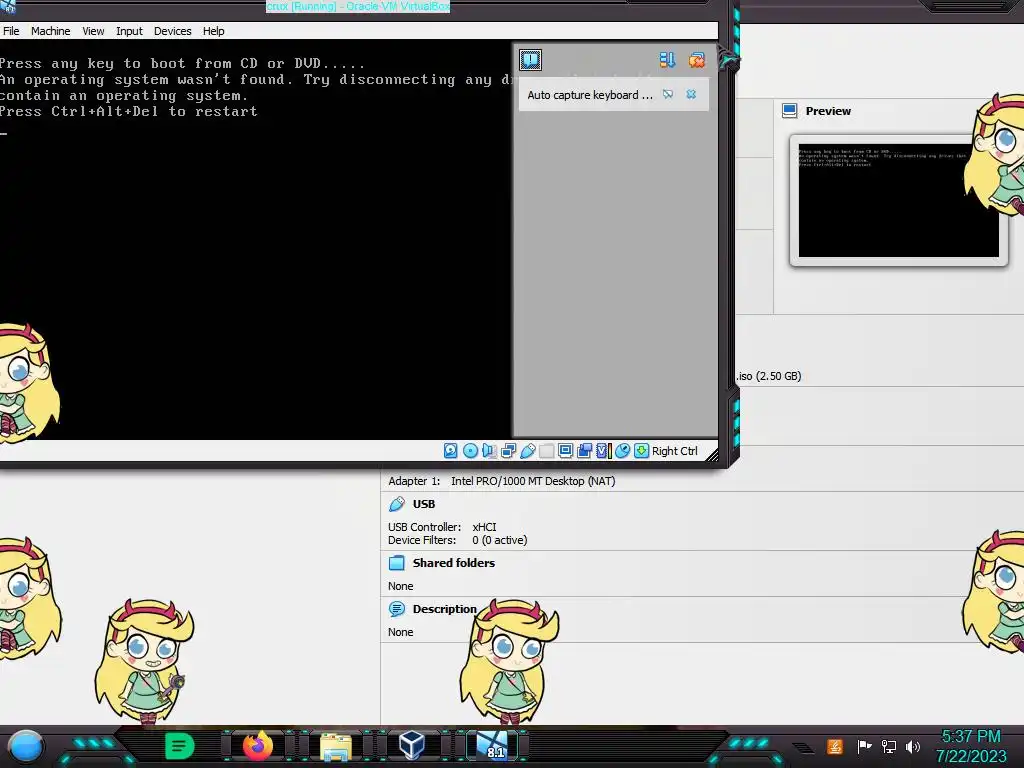The width and height of the screenshot is (1024, 768).
Task: Open File Explorer from the taskbar
Action: [x=336, y=746]
